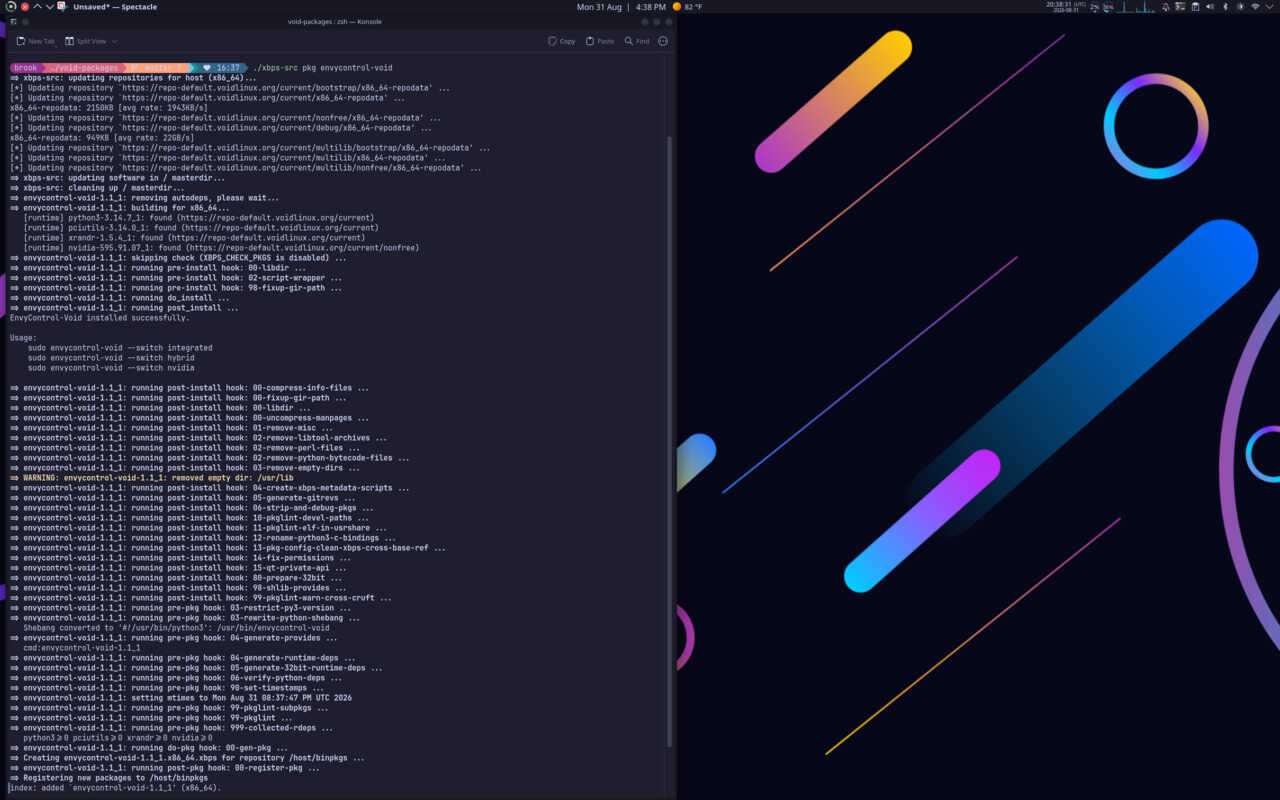
Task: Click the clipboard tray icon
Action: (x=1195, y=7)
